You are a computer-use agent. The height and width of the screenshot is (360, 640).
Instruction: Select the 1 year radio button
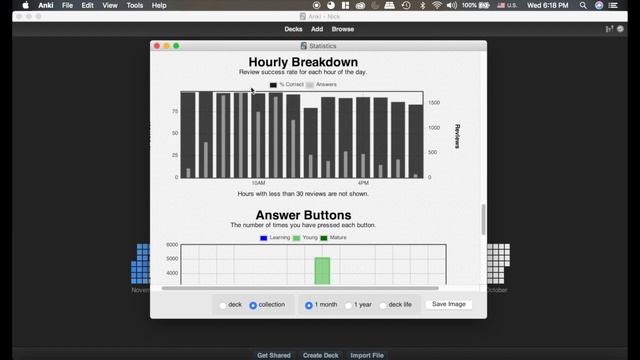pos(348,305)
